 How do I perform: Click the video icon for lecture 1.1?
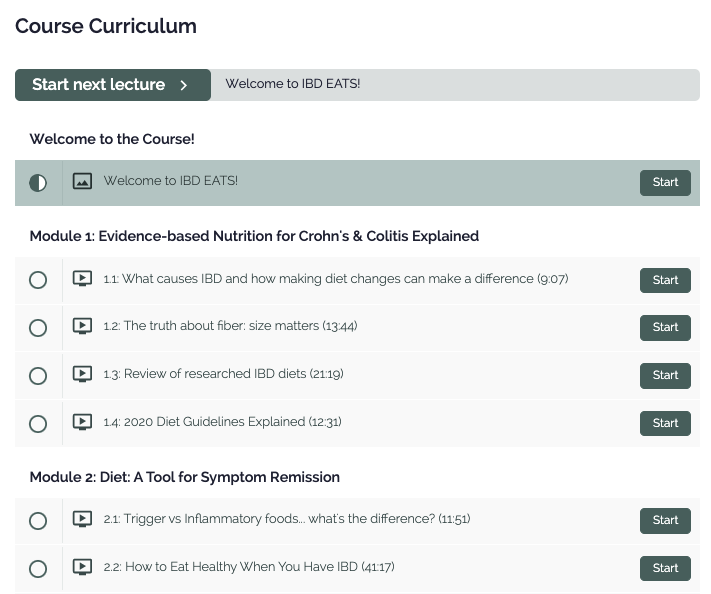tap(82, 278)
